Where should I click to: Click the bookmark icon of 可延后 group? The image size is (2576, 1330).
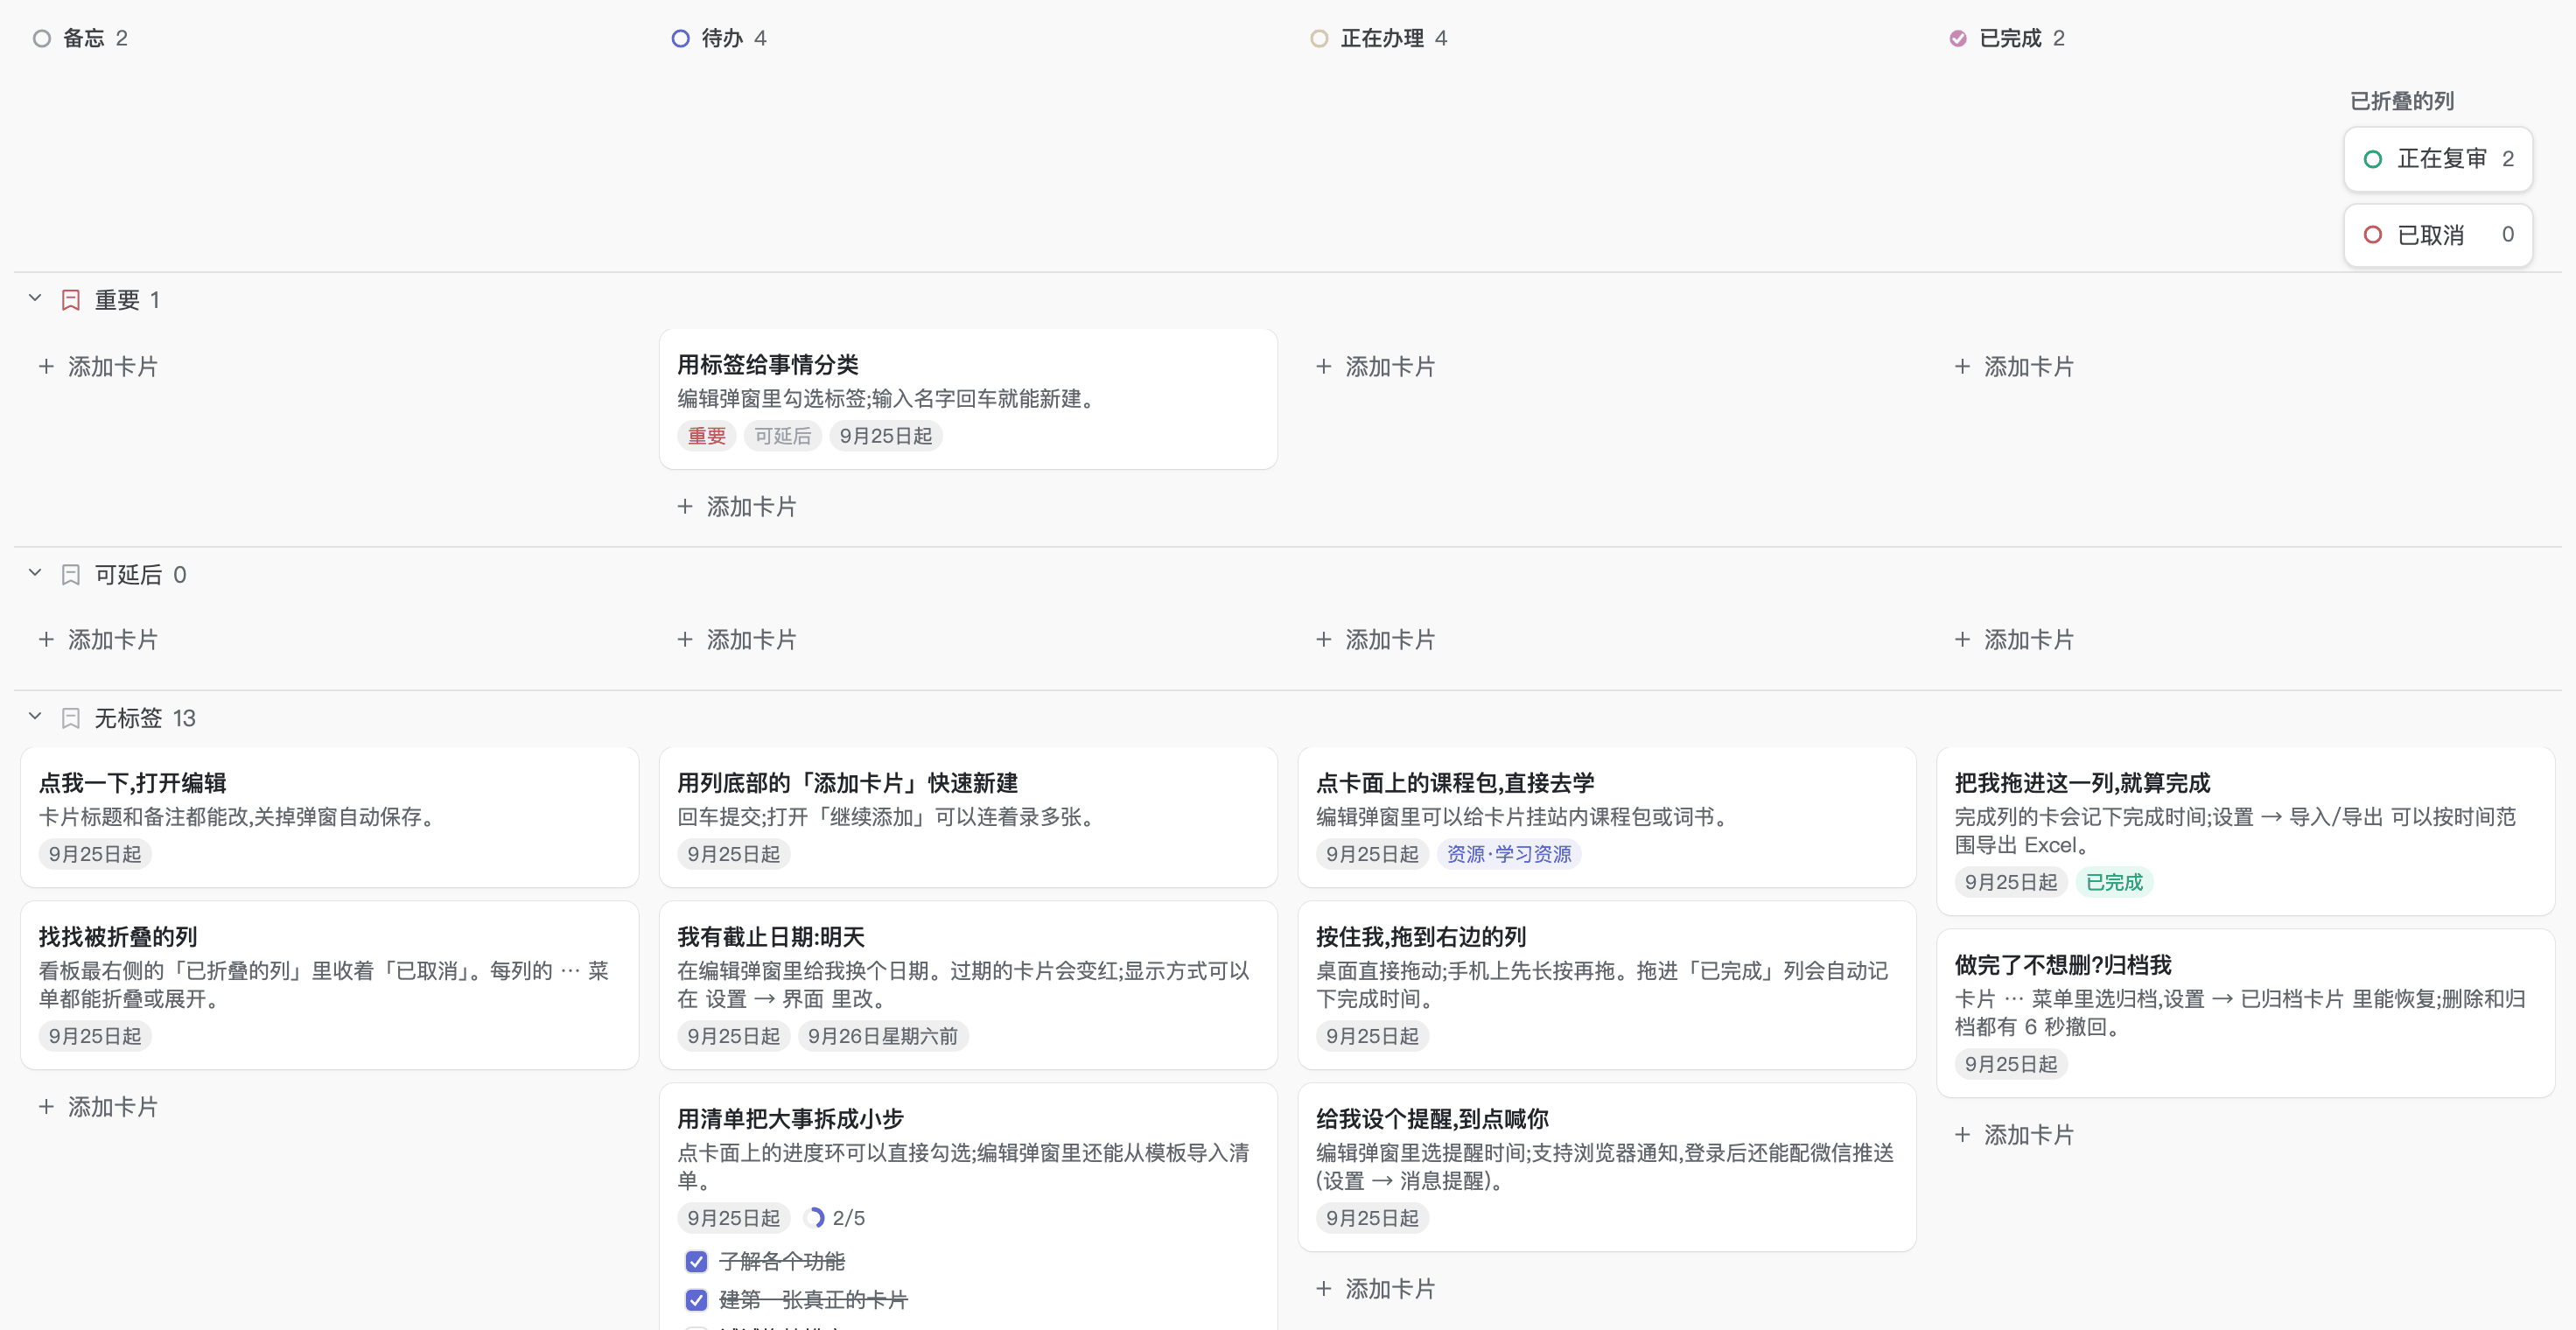point(71,575)
